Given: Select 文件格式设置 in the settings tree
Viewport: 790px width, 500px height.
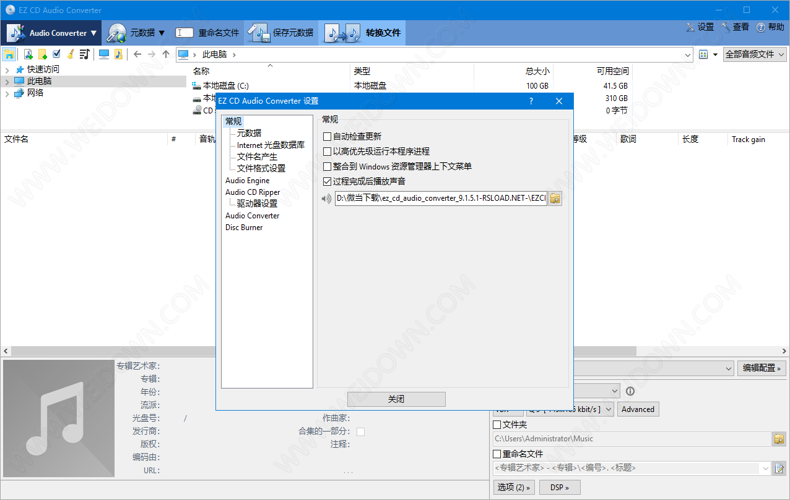Looking at the screenshot, I should 261,168.
